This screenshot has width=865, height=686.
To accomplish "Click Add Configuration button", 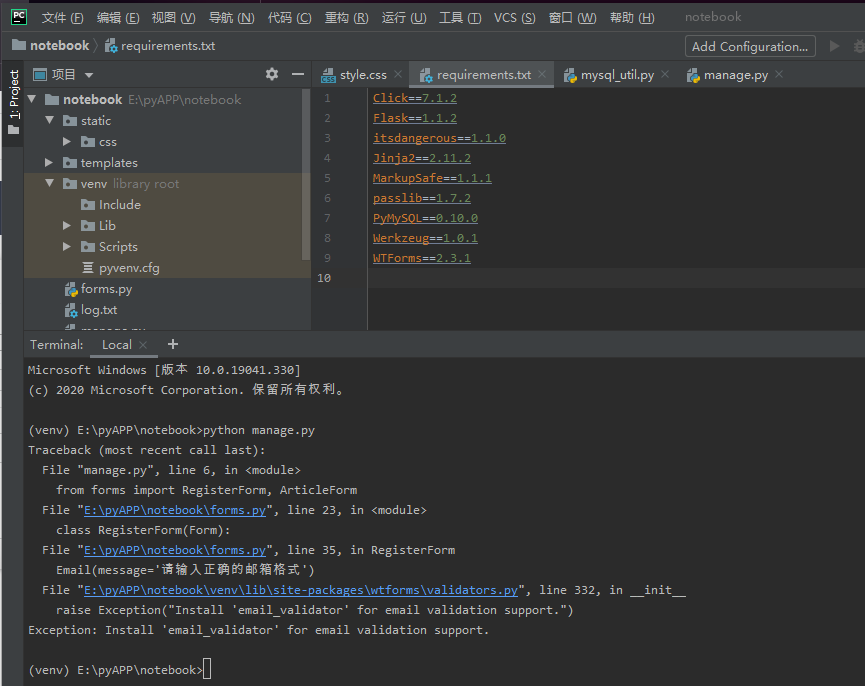I will [x=749, y=46].
